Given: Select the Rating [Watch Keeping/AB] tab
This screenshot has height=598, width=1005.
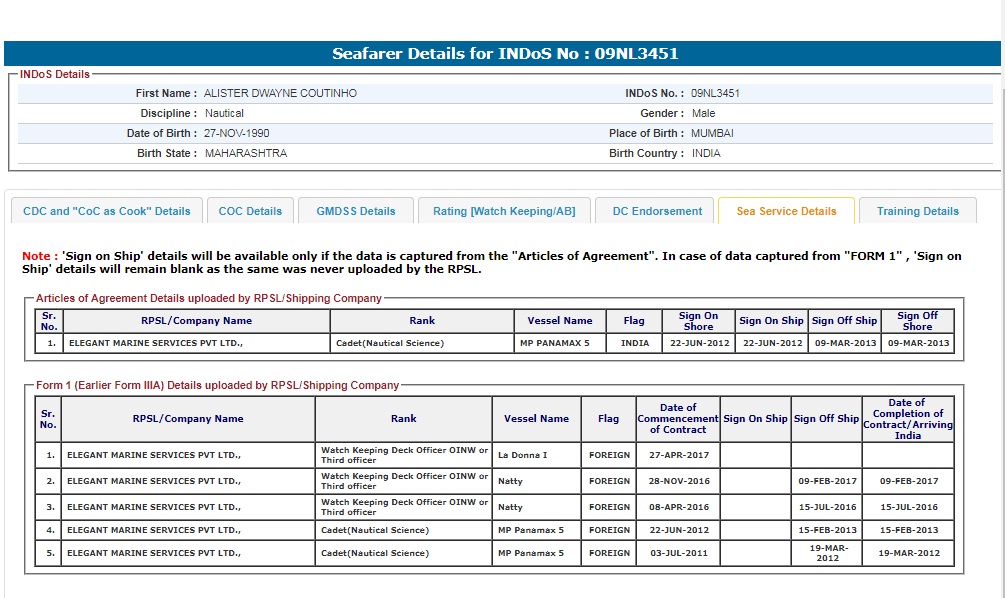Looking at the screenshot, I should 504,211.
